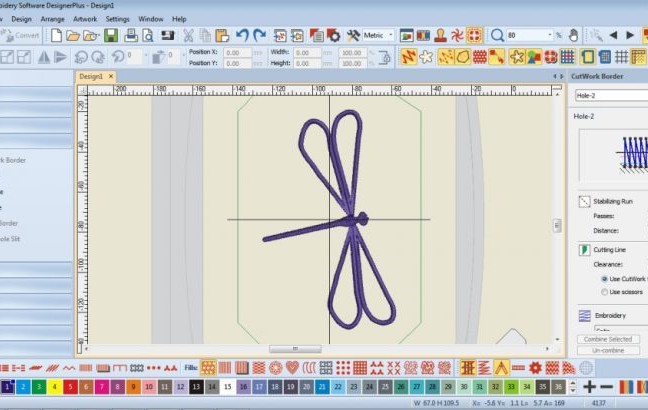
Task: Redo the last action
Action: [260, 35]
